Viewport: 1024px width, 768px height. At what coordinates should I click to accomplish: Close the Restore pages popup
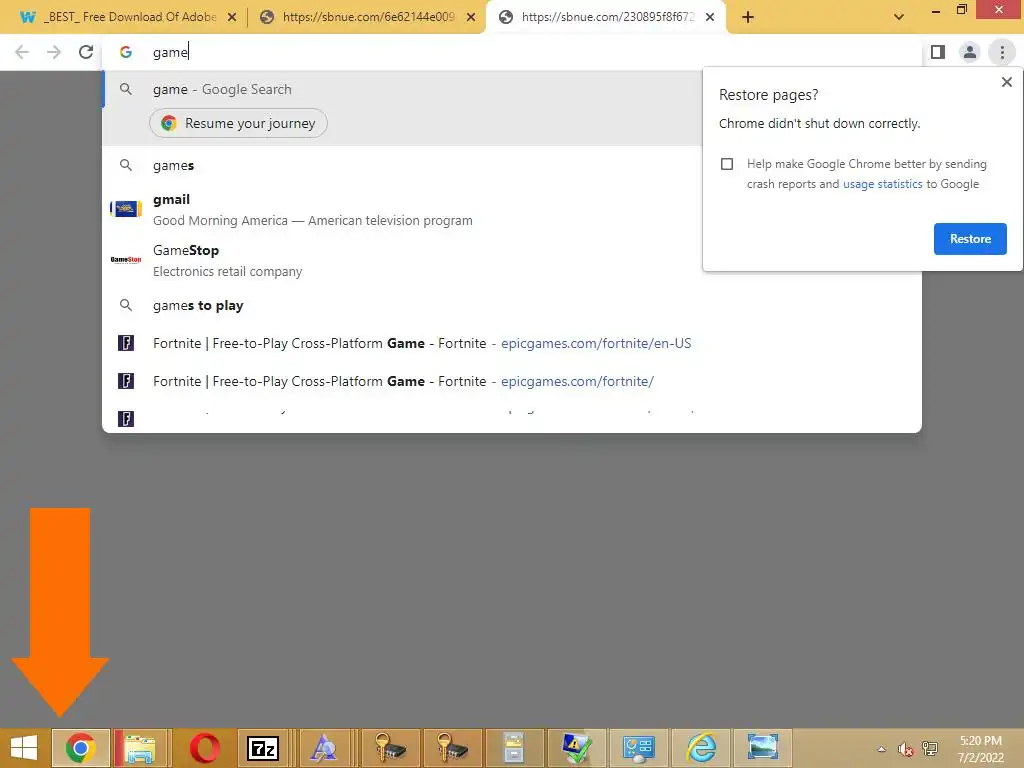1006,82
